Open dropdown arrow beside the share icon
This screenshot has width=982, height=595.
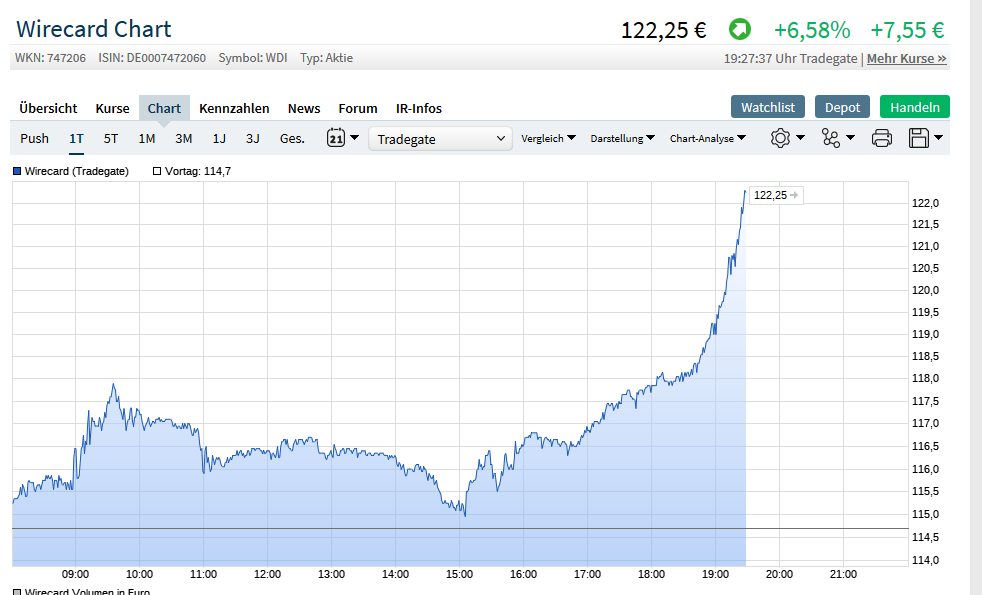(x=850, y=138)
